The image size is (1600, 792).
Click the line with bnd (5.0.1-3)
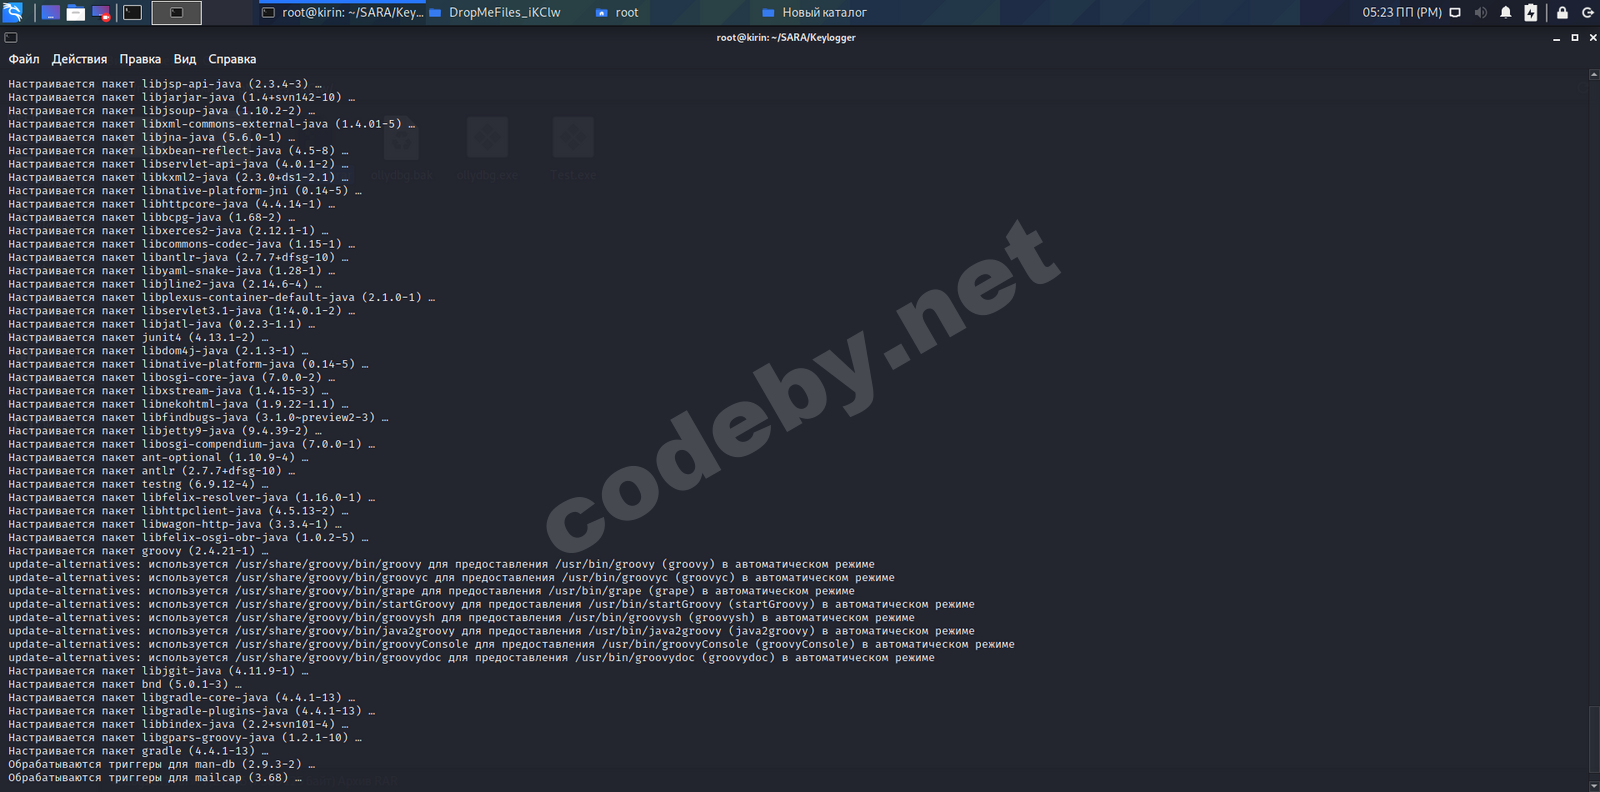125,684
